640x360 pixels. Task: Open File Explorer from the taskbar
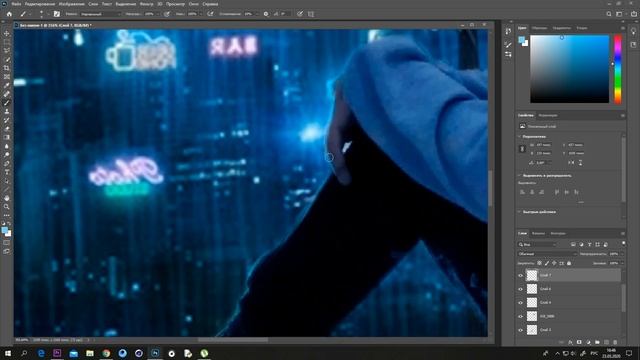[x=90, y=353]
